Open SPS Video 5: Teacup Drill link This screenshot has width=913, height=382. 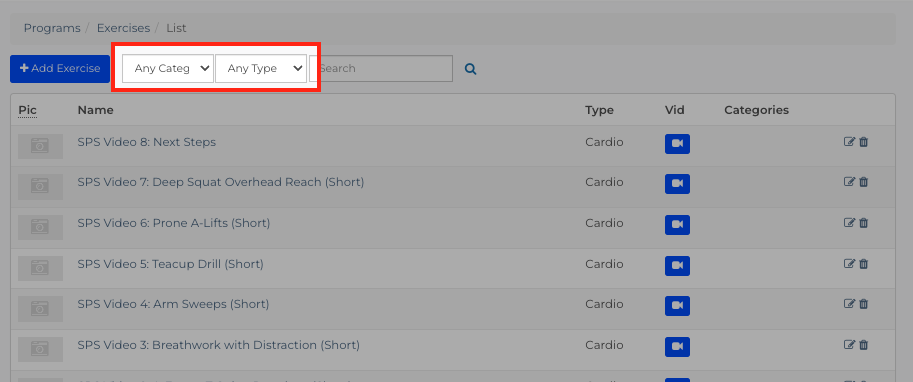point(171,264)
